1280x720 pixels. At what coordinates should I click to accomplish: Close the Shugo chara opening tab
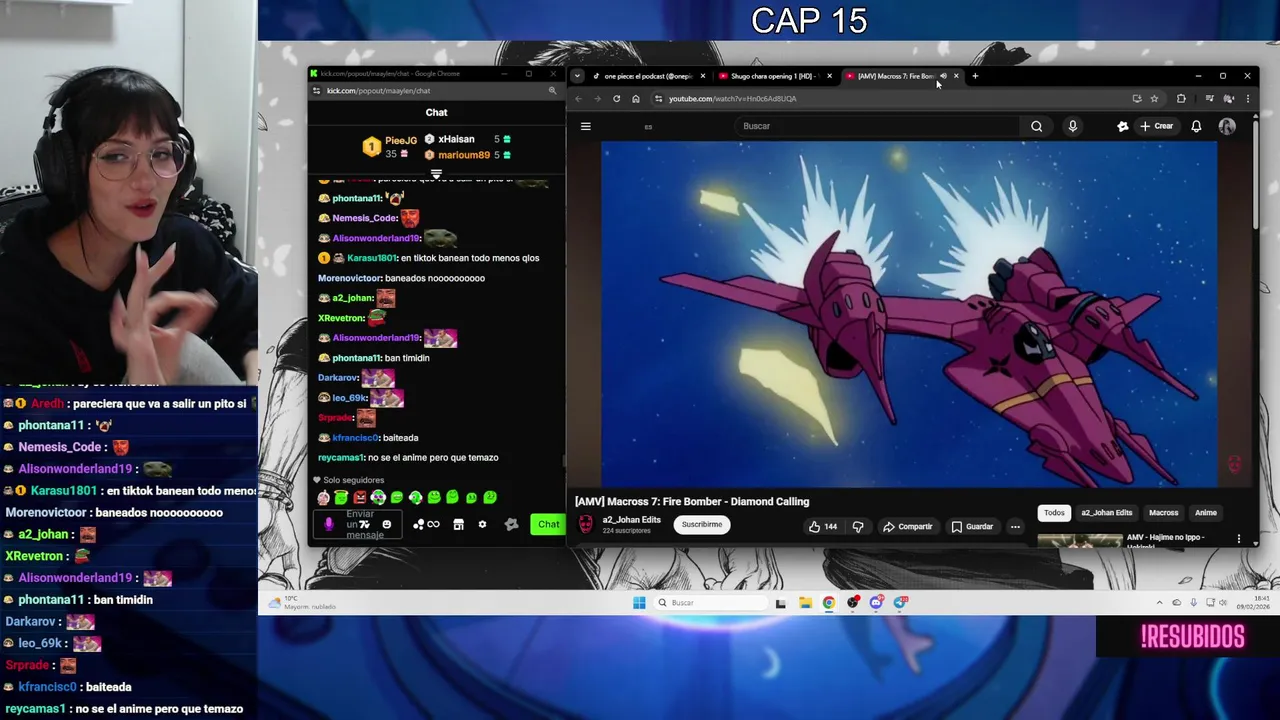tap(829, 76)
